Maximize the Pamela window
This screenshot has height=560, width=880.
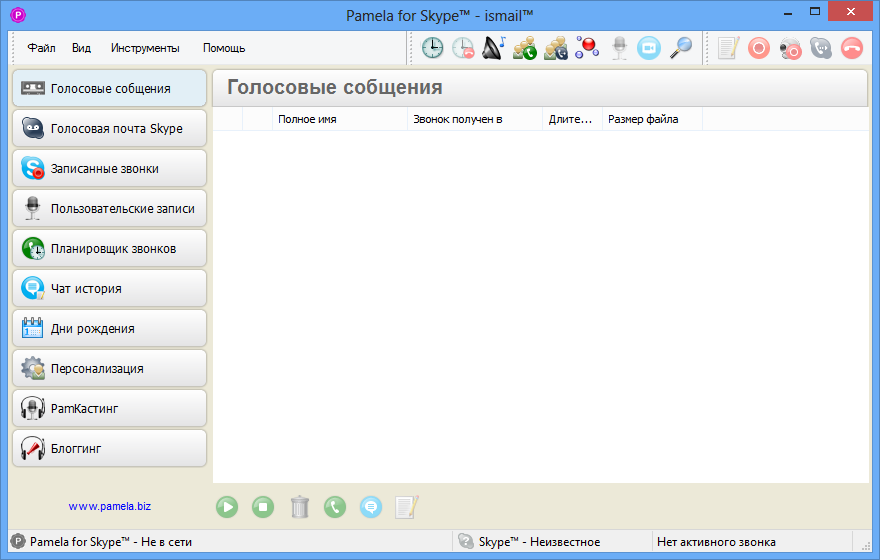[x=815, y=12]
